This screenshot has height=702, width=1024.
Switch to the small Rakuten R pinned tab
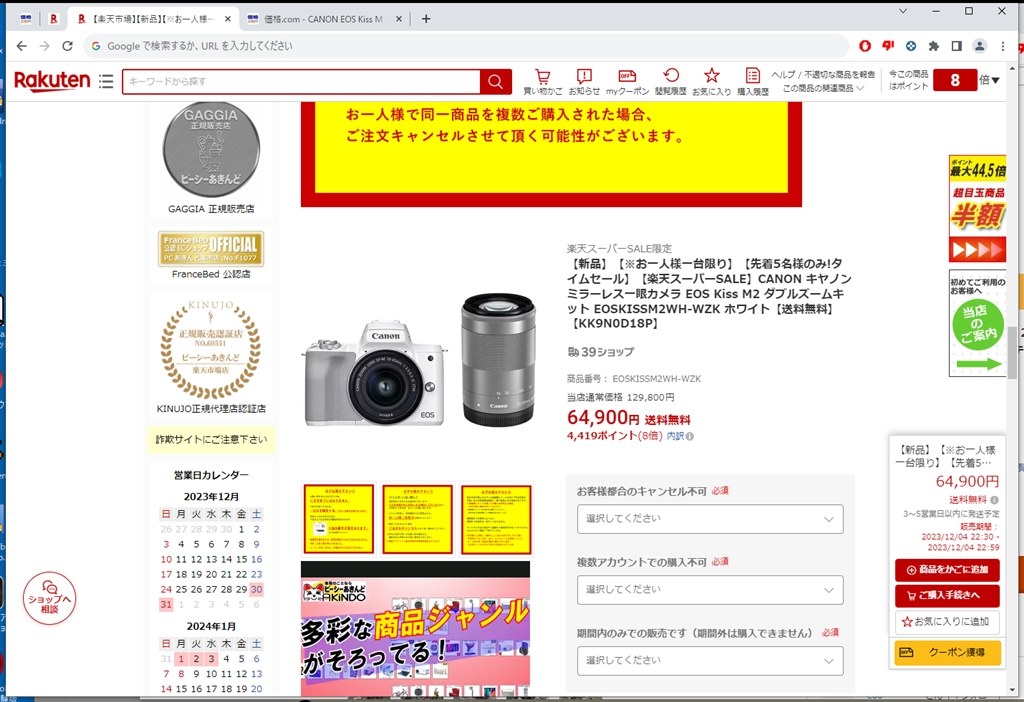(54, 19)
